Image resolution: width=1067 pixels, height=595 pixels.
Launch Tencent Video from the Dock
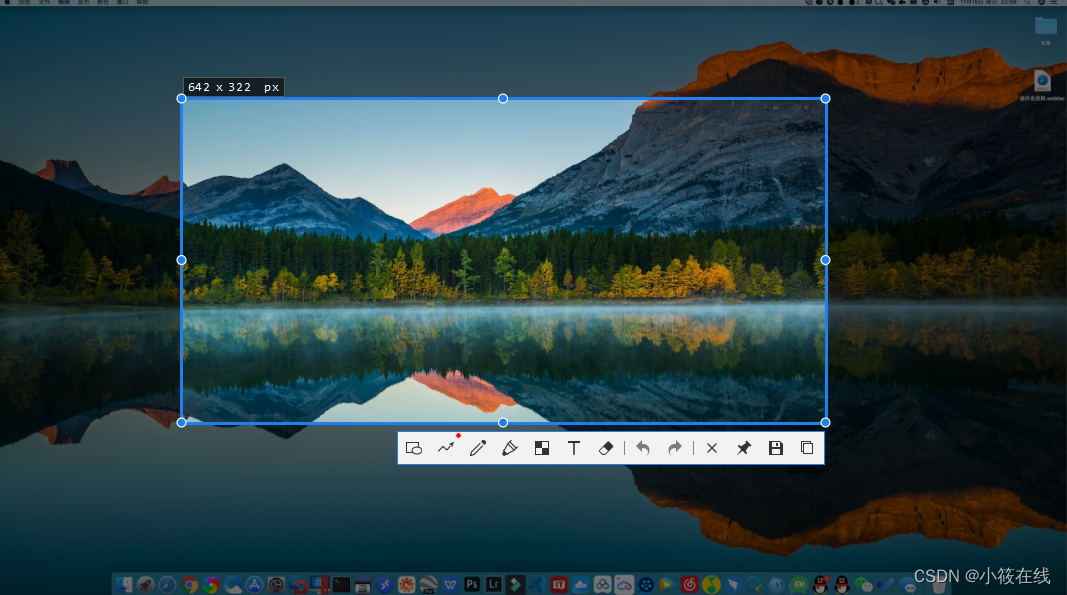click(668, 584)
